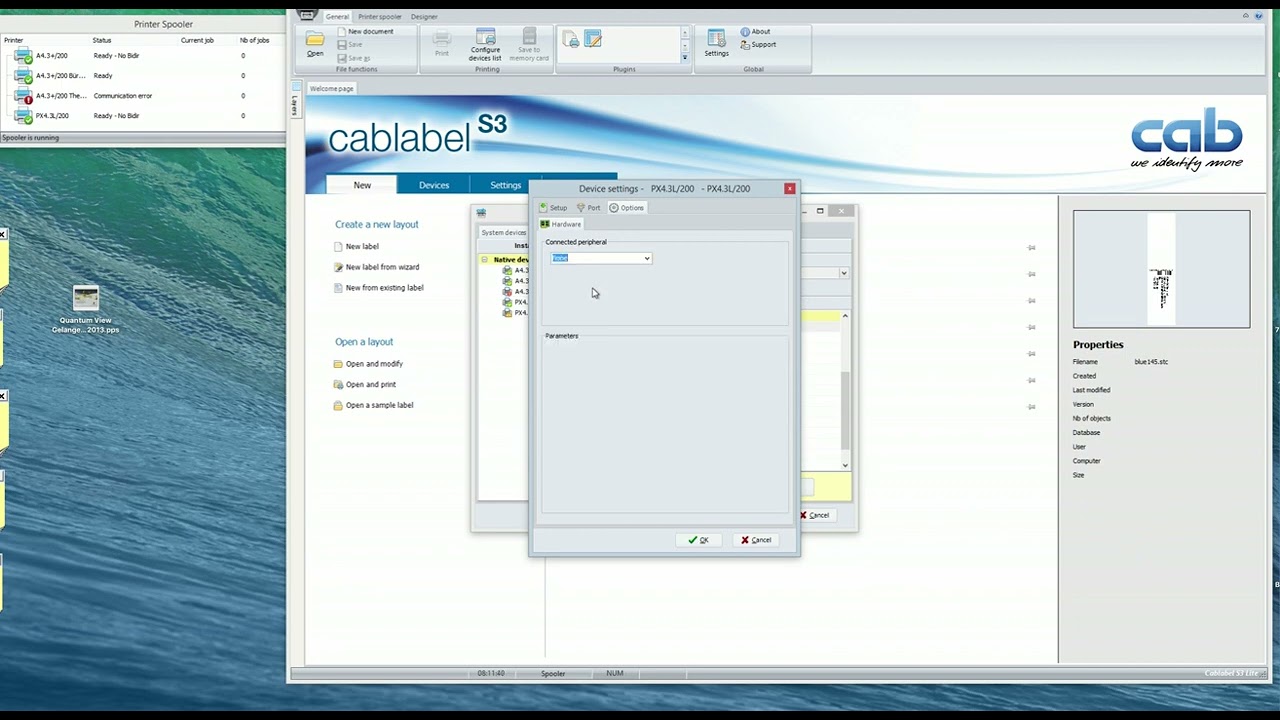Click the Quantum View desktop file icon

point(86,310)
